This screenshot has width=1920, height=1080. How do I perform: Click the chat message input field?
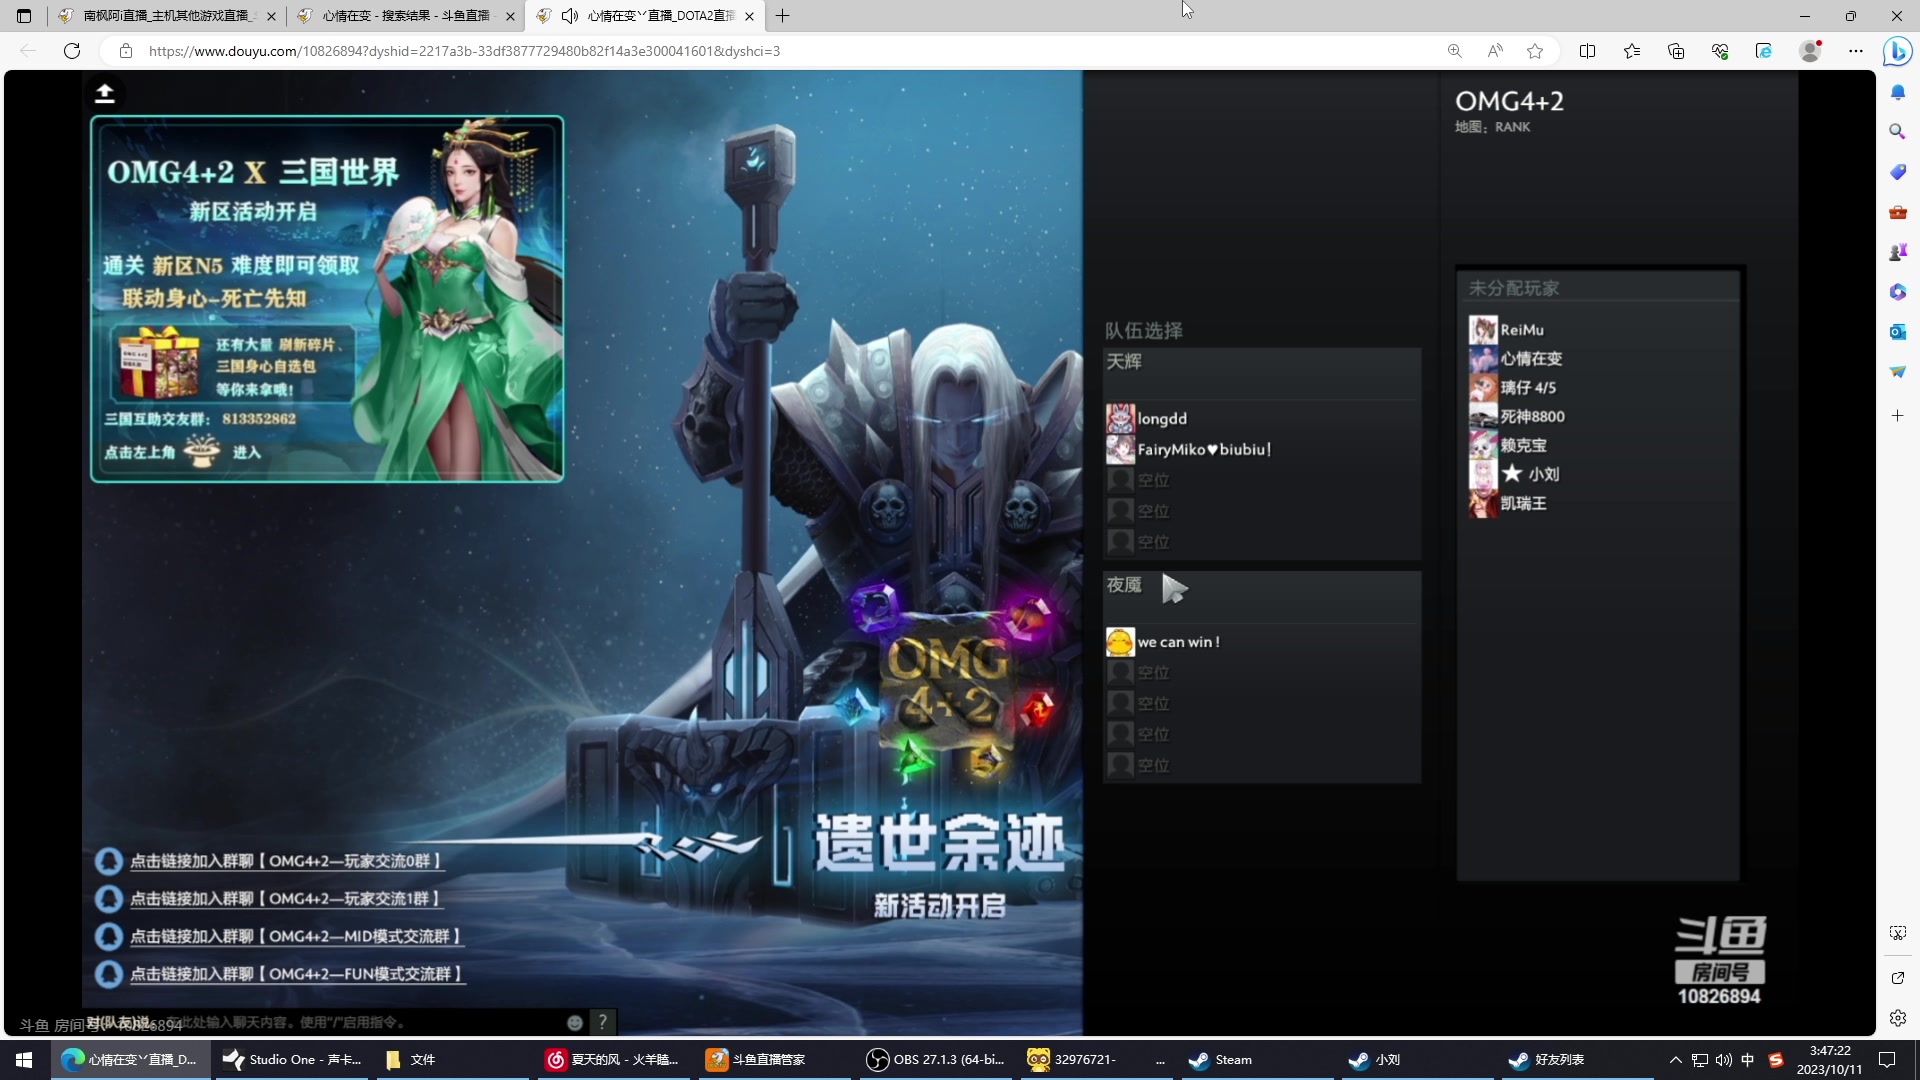325,1022
